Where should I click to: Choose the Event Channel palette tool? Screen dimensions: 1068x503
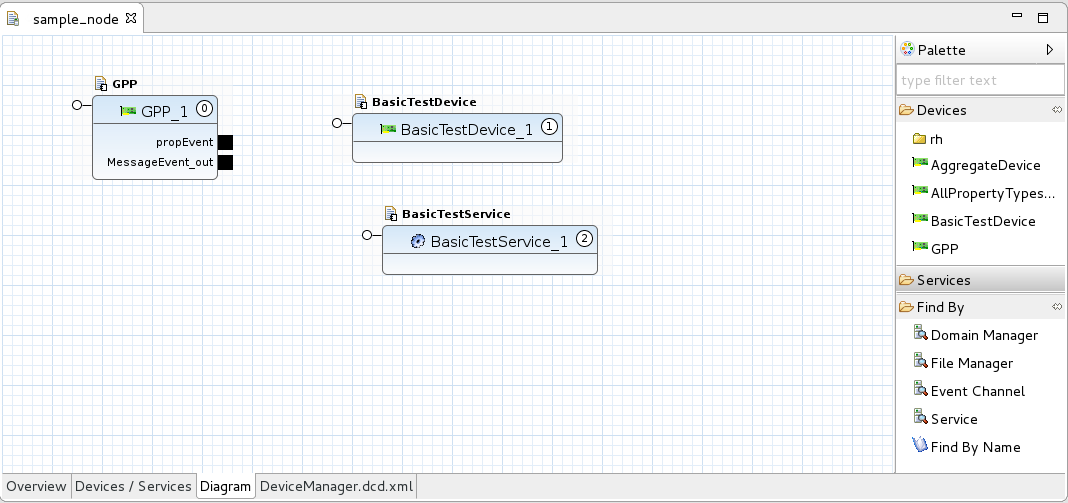click(x=977, y=391)
